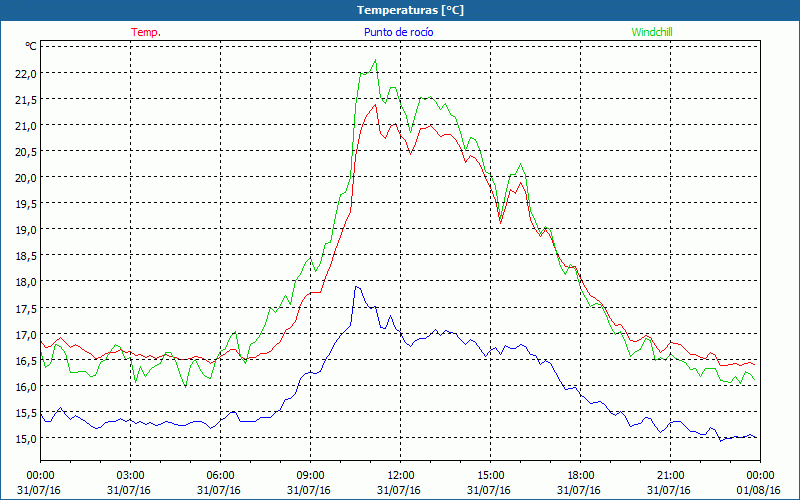Click the 15,5 y-axis value
The width and height of the screenshot is (800, 500).
click(x=27, y=413)
